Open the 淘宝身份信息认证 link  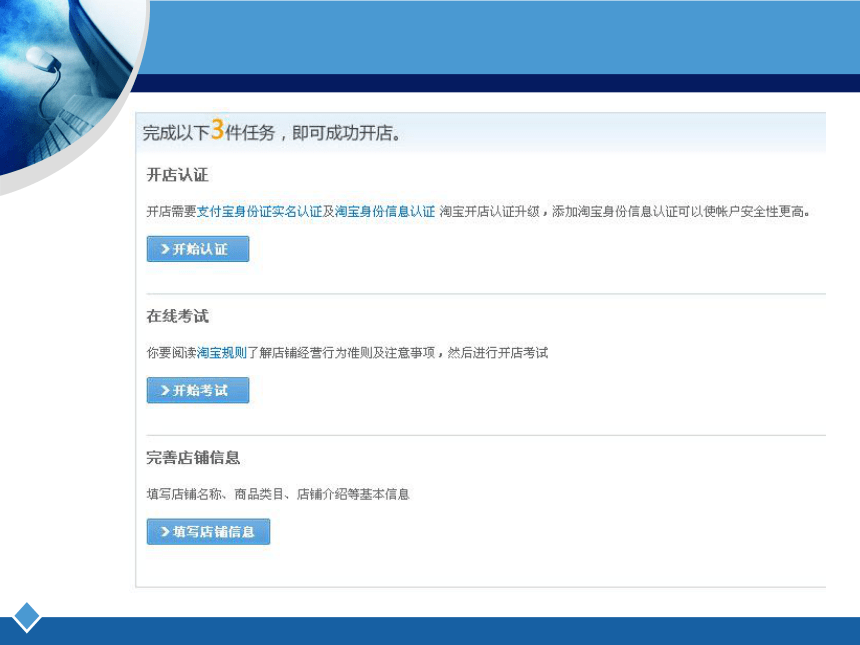pos(385,211)
